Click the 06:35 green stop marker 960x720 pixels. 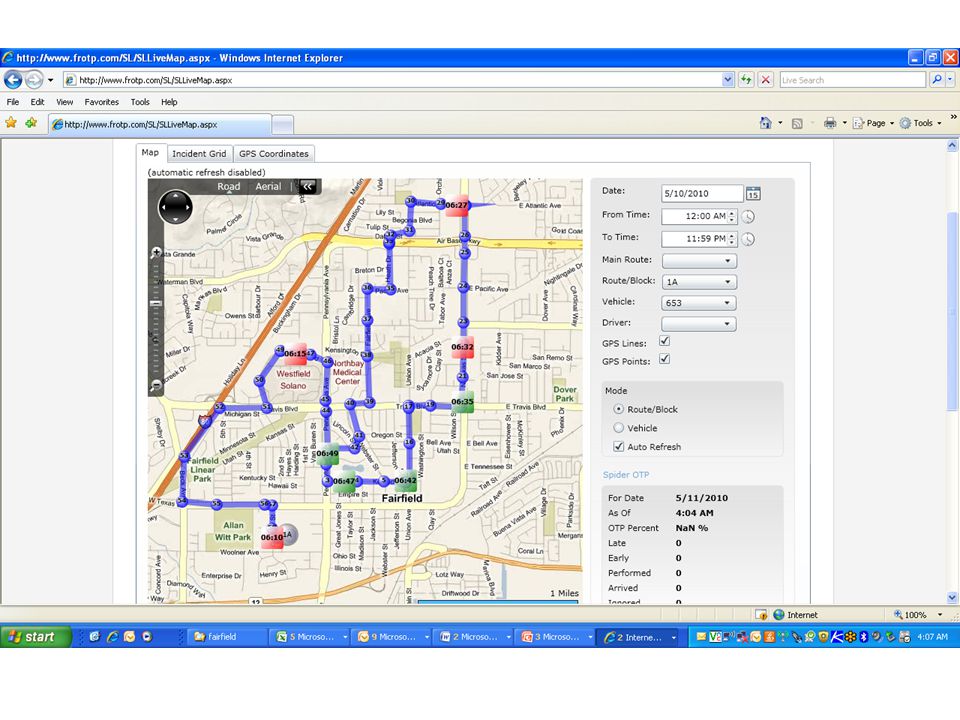point(462,402)
